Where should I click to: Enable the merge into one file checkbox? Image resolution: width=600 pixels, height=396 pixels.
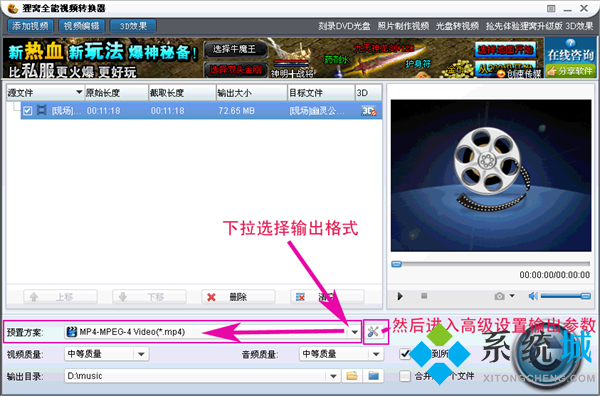(x=405, y=376)
